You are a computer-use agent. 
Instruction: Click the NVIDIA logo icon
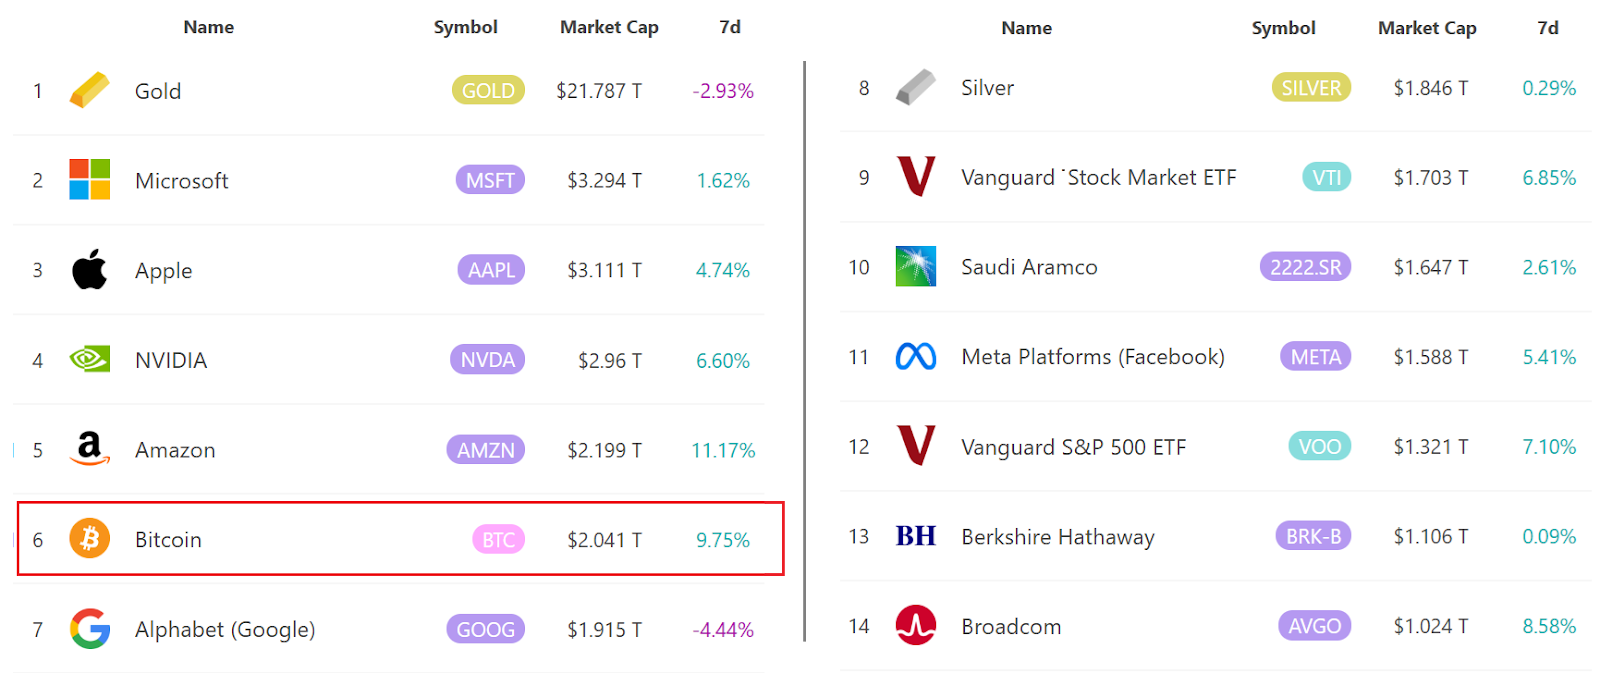(89, 359)
